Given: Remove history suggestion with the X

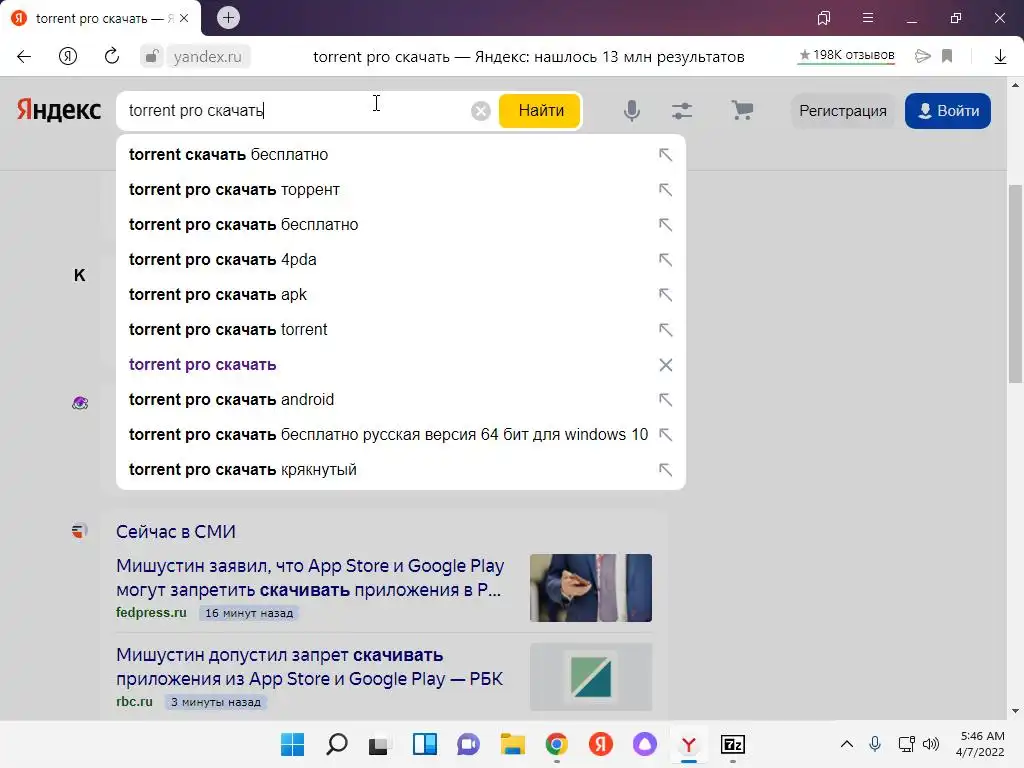Looking at the screenshot, I should (665, 364).
